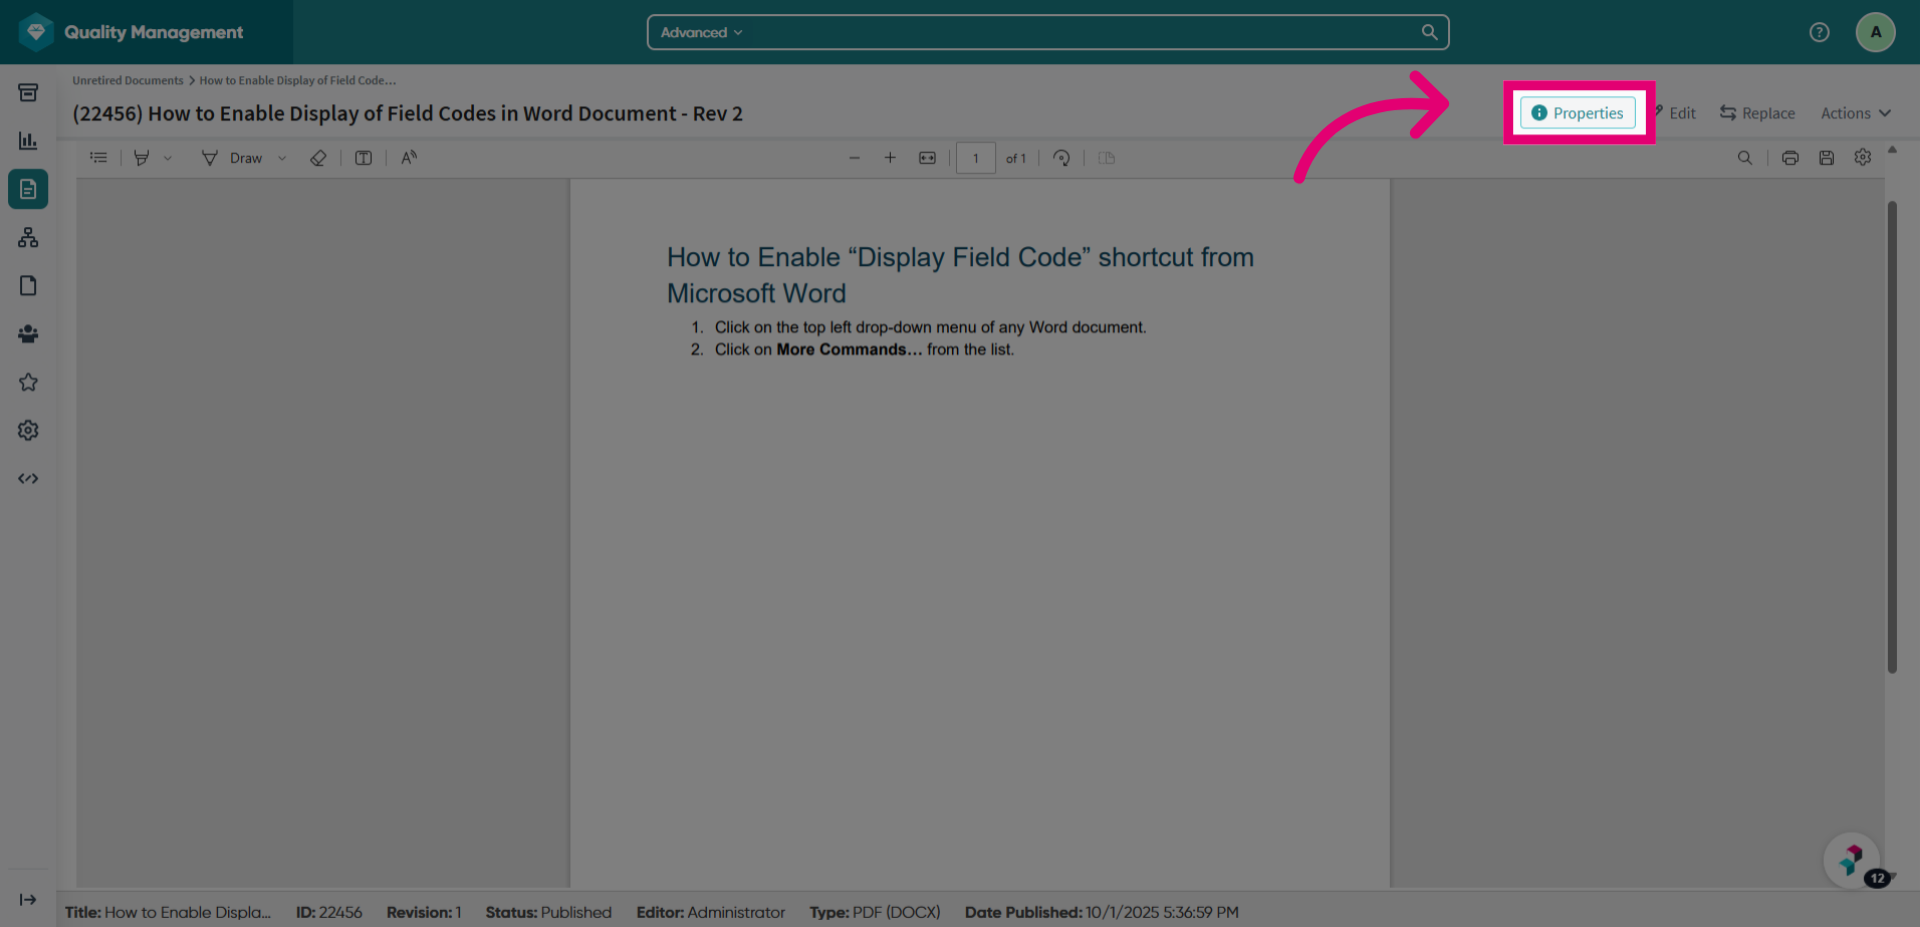Image resolution: width=1920 pixels, height=927 pixels.
Task: Open the Unretired Documents breadcrumb link
Action: coord(128,80)
